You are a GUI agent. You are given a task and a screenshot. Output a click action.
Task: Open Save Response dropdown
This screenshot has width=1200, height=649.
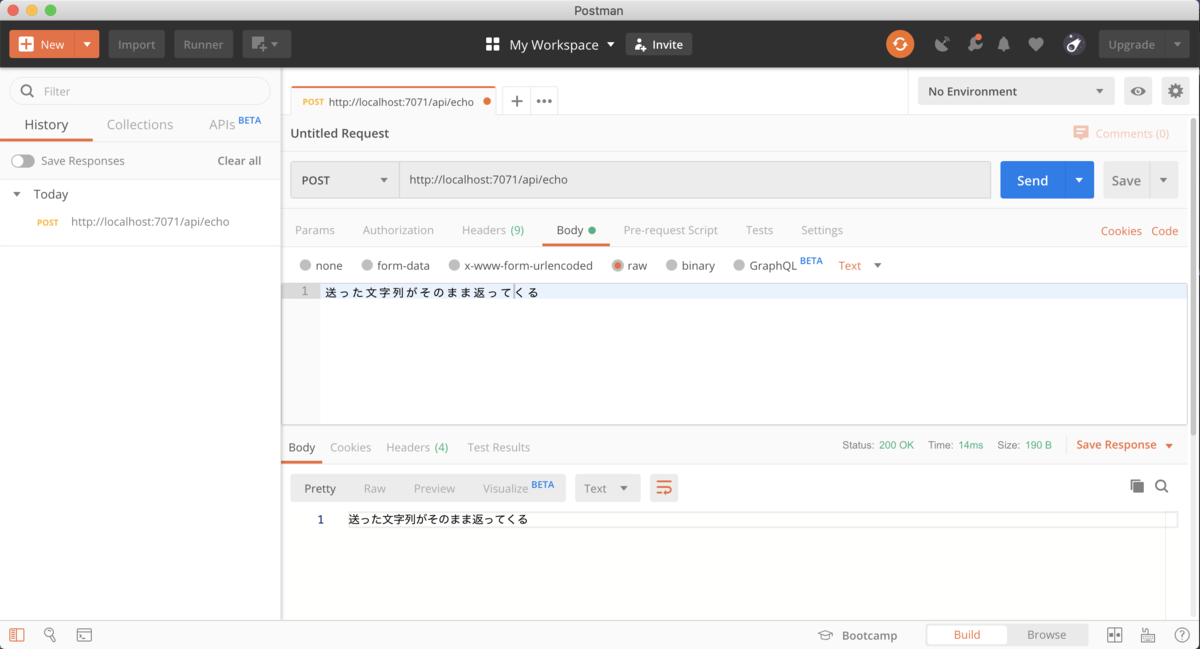(x=1125, y=445)
